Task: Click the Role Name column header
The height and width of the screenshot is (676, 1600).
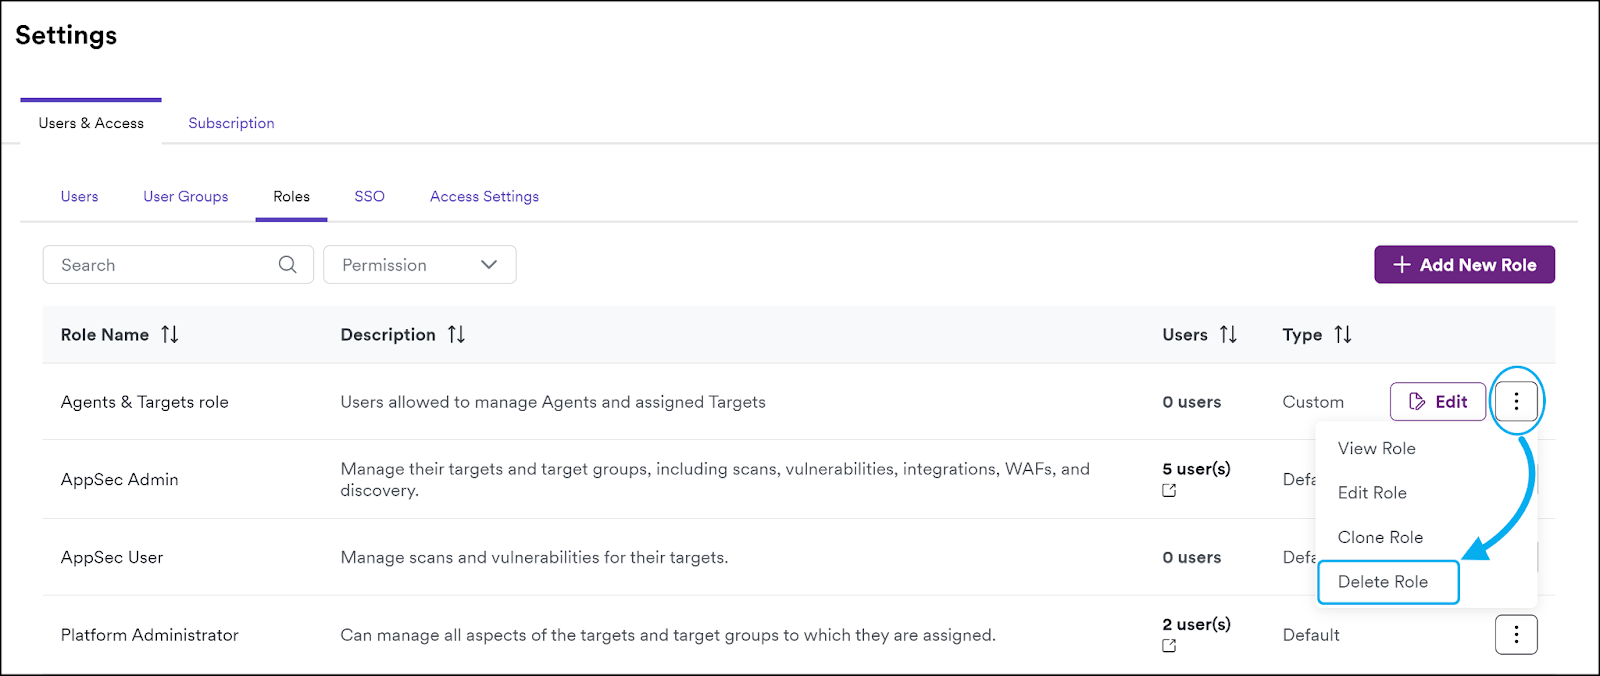Action: [x=105, y=334]
